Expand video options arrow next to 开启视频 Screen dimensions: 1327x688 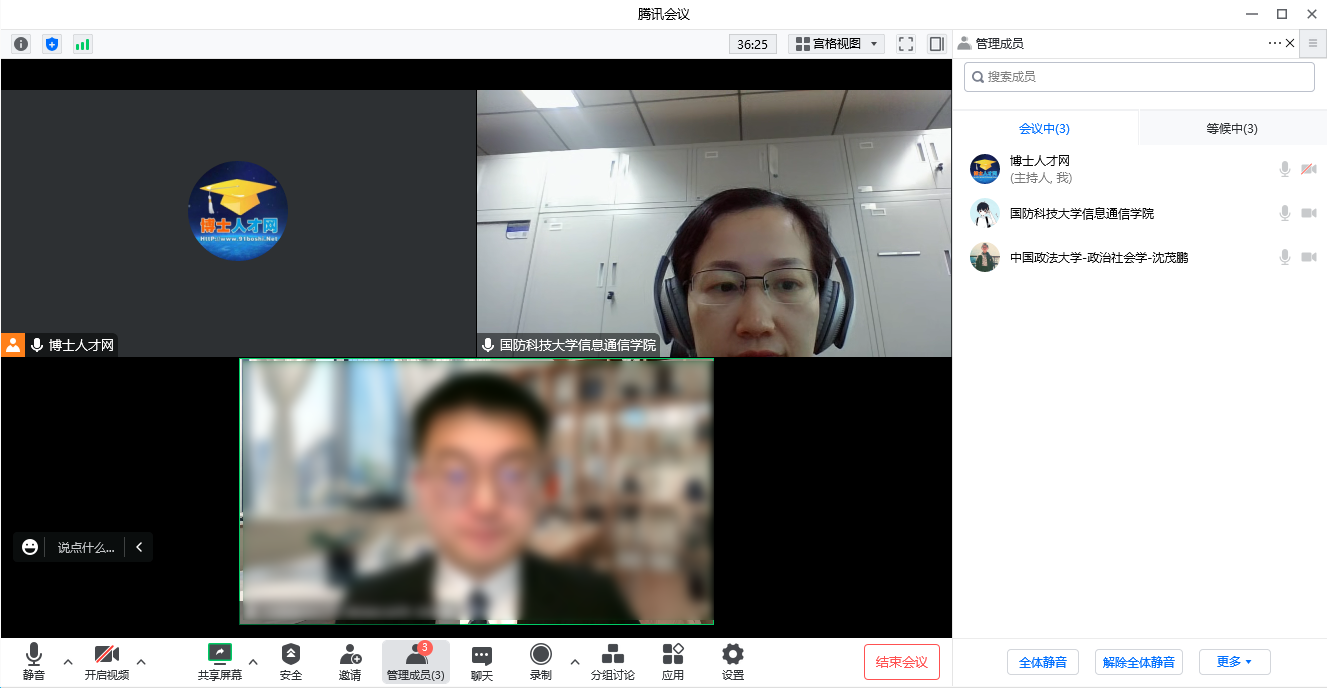click(141, 661)
